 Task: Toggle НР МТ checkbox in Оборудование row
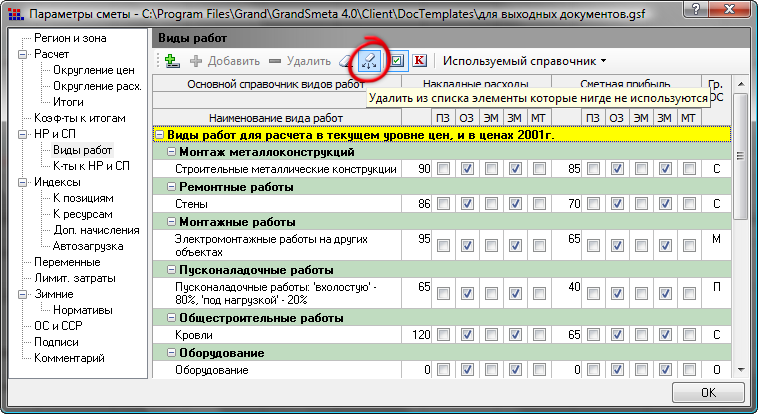click(539, 370)
